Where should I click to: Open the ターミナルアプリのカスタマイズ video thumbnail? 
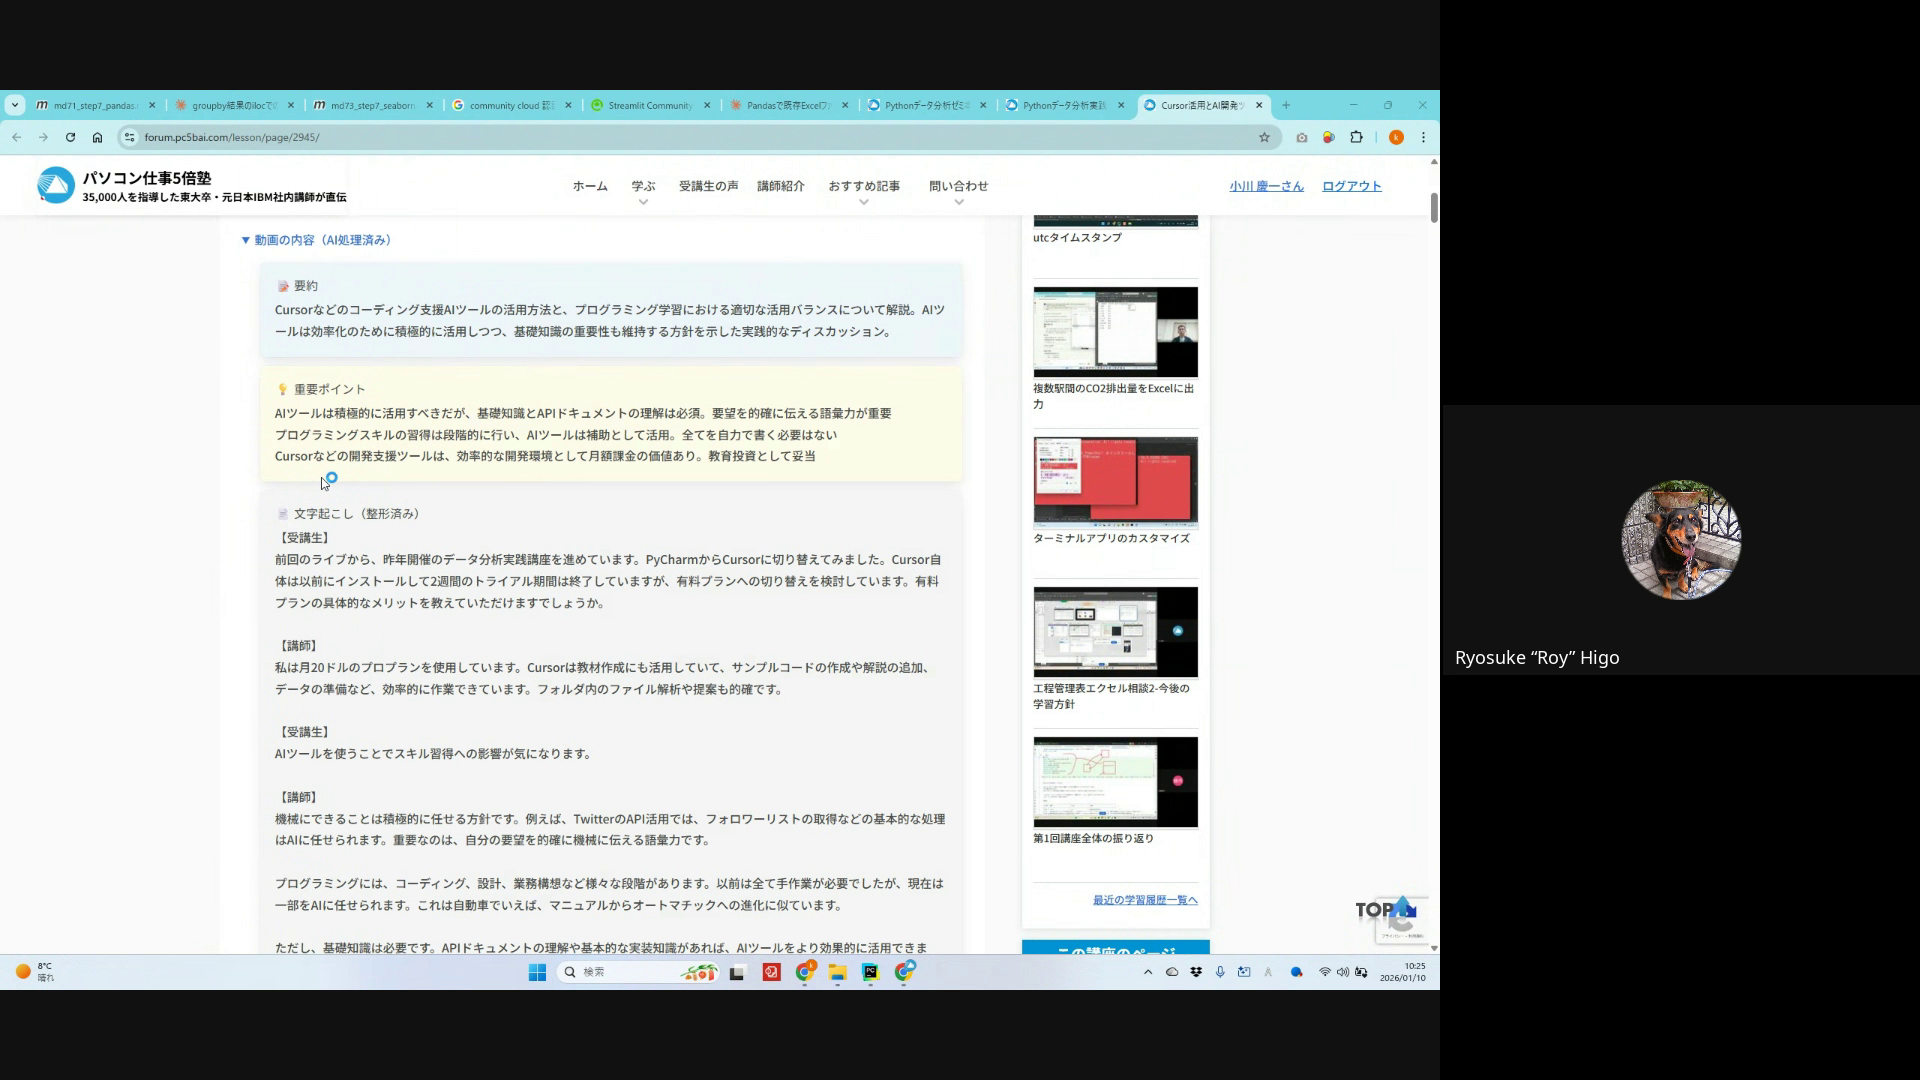1115,482
